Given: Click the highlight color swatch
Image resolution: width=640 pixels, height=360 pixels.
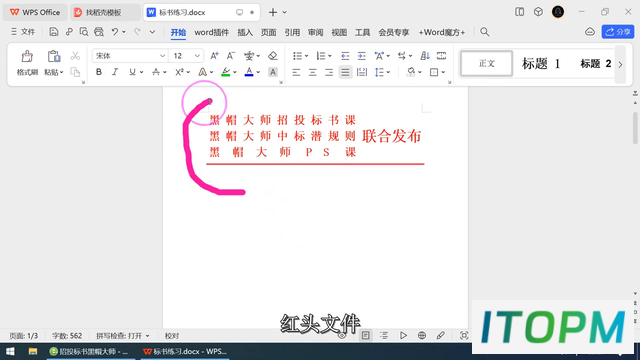Looking at the screenshot, I should (226, 72).
